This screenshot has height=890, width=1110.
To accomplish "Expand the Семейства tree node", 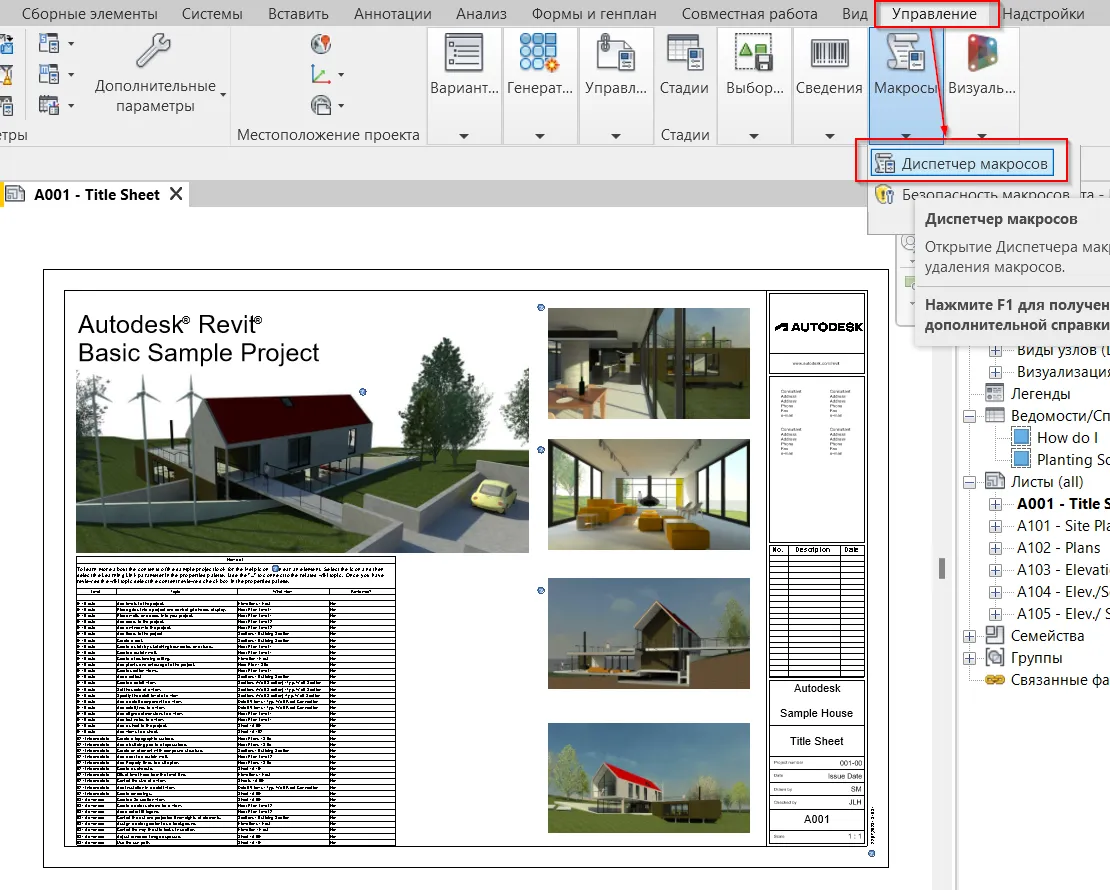I will pyautogui.click(x=969, y=636).
